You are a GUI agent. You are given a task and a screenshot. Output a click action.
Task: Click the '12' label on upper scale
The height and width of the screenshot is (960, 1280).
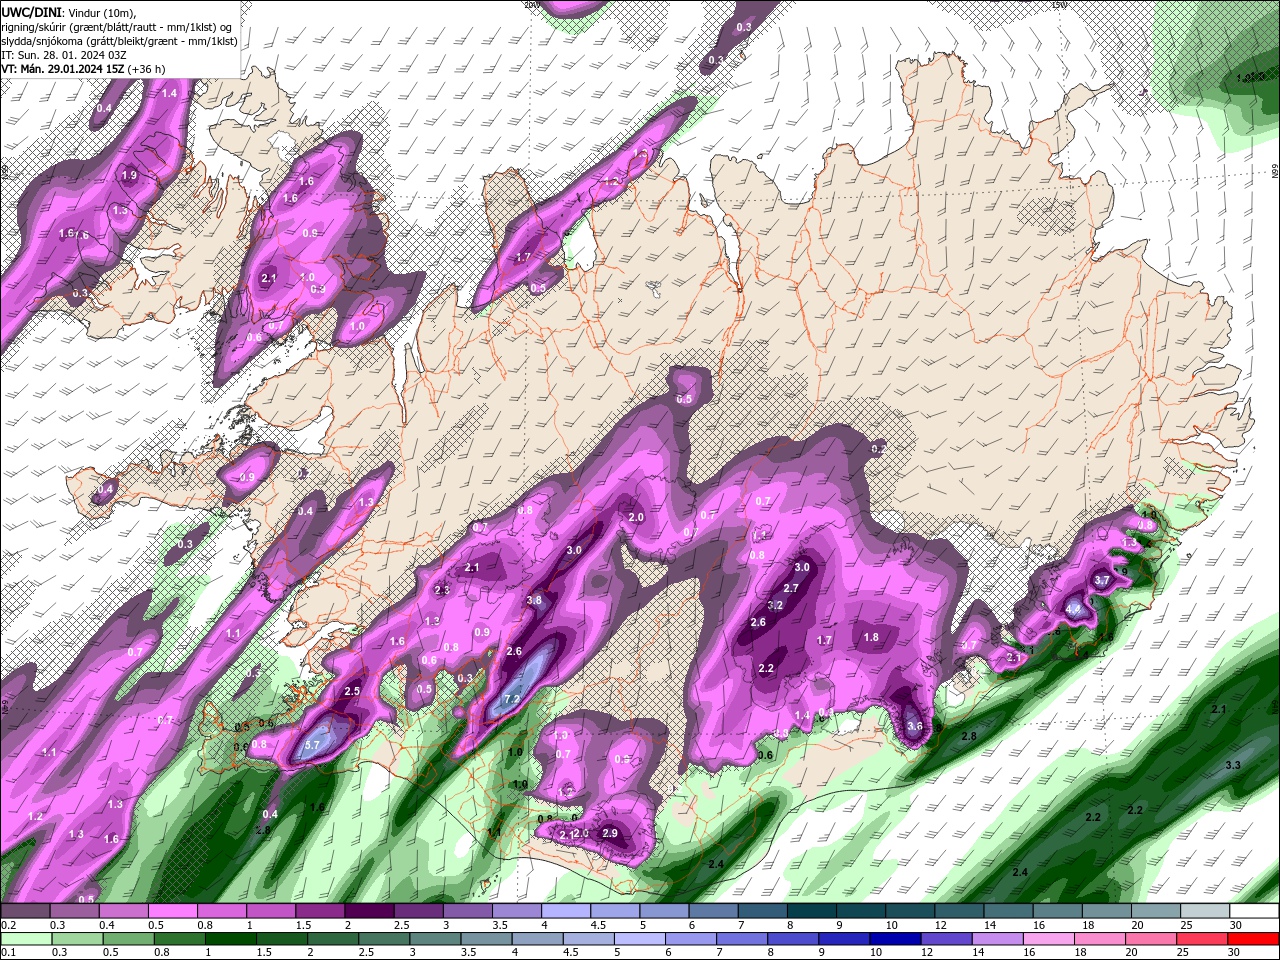tap(940, 925)
